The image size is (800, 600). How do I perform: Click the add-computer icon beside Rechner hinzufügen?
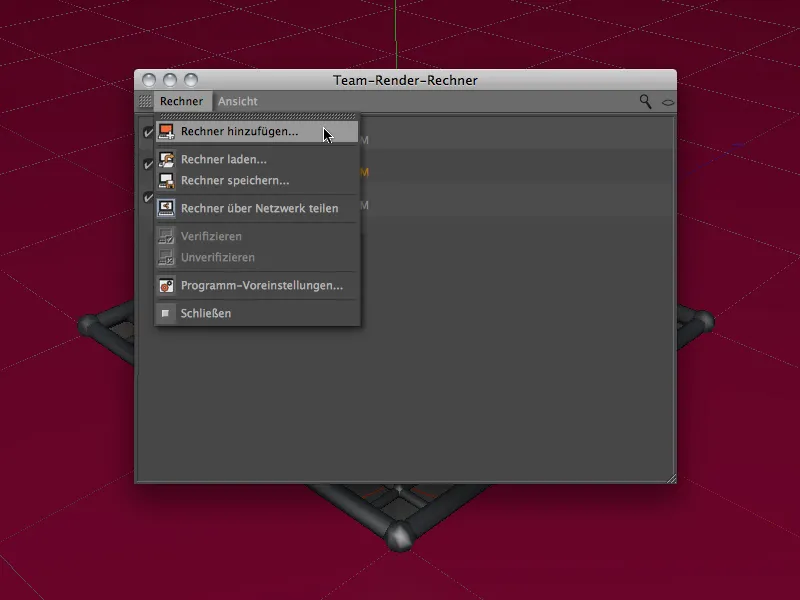(166, 132)
